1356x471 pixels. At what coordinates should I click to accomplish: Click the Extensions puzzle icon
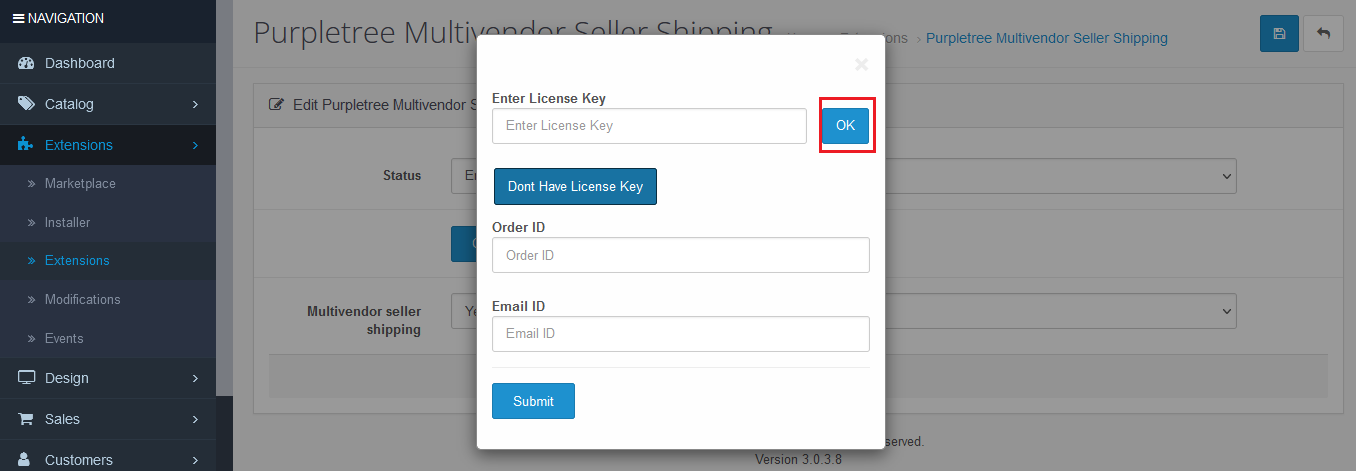[x=27, y=145]
